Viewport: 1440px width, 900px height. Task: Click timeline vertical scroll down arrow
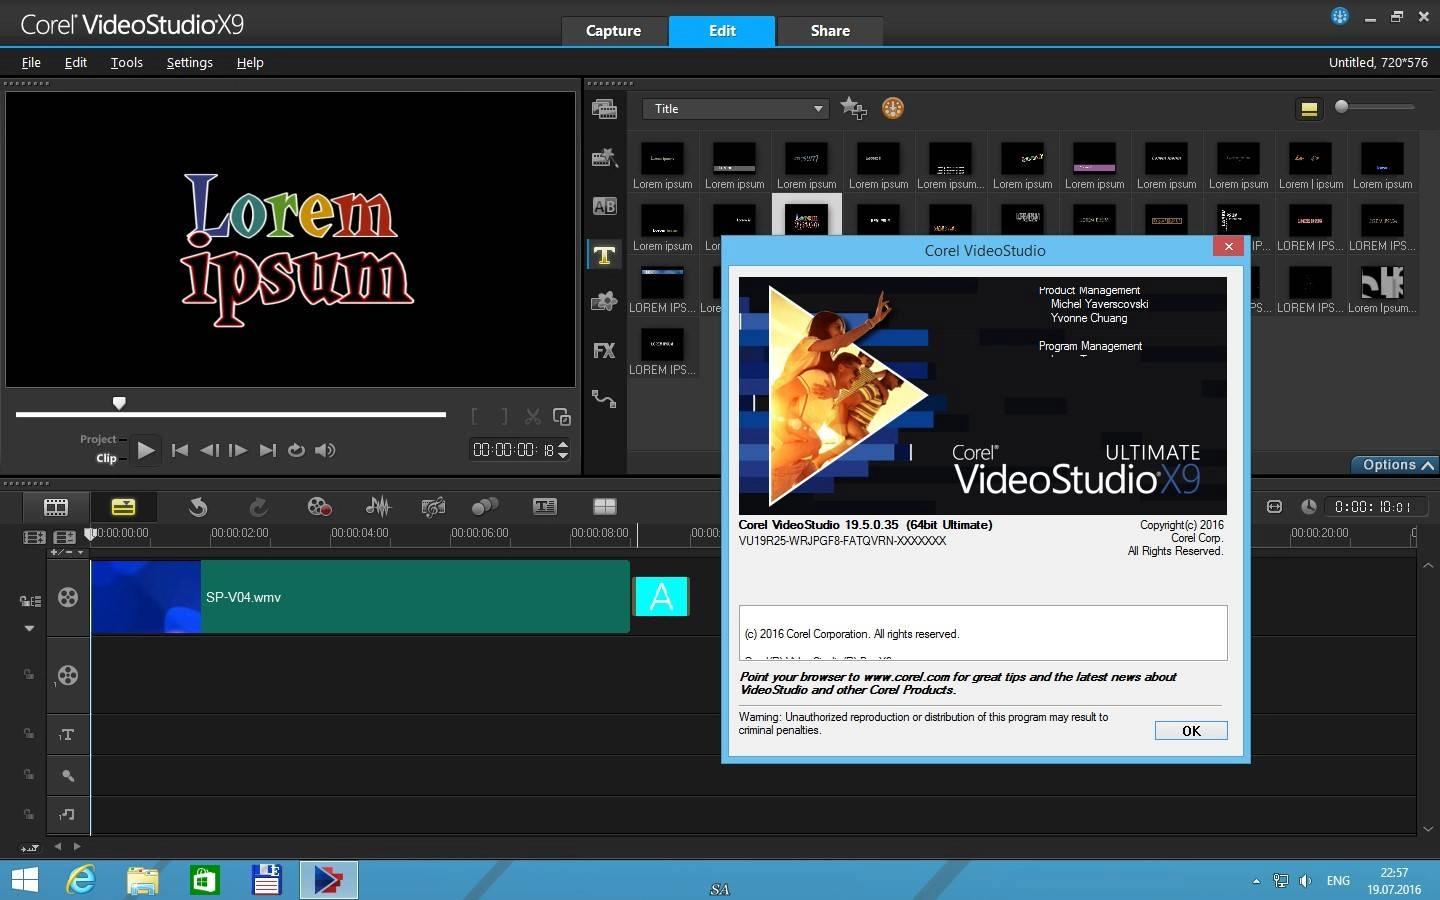tap(1428, 829)
